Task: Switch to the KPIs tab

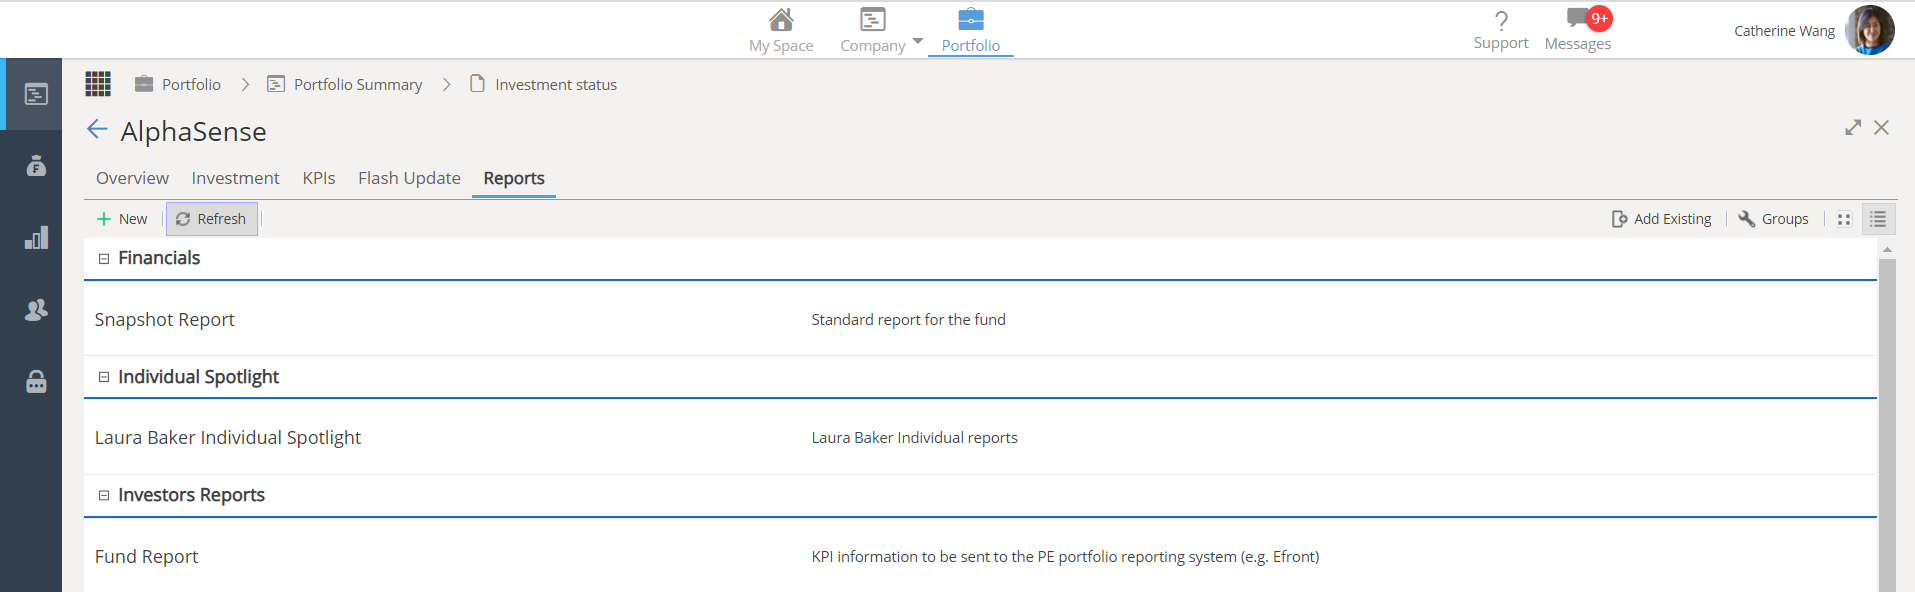Action: pos(319,178)
